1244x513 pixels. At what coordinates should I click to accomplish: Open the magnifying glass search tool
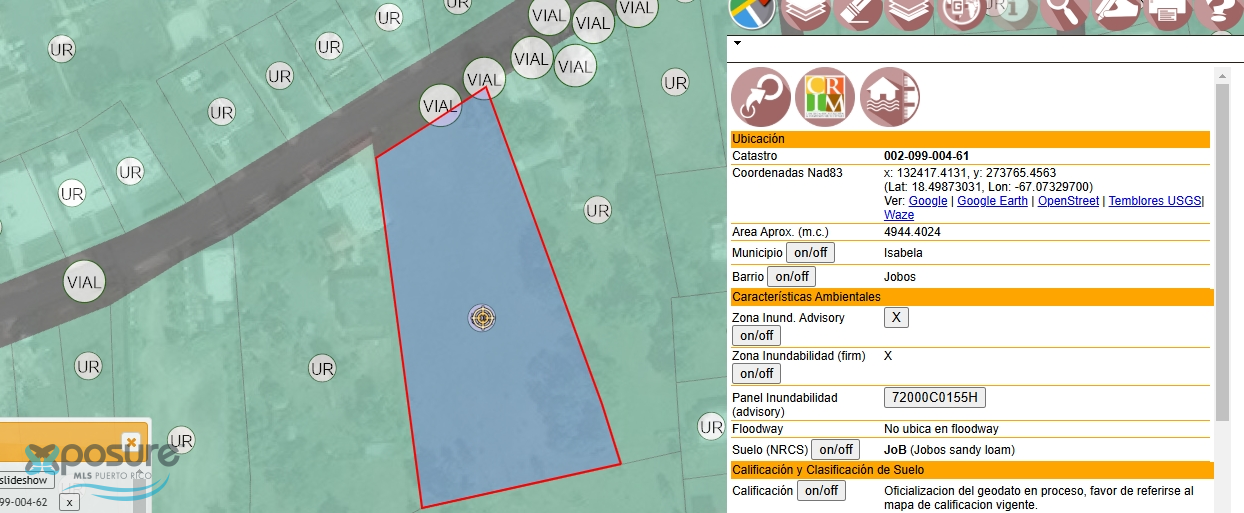(1065, 12)
